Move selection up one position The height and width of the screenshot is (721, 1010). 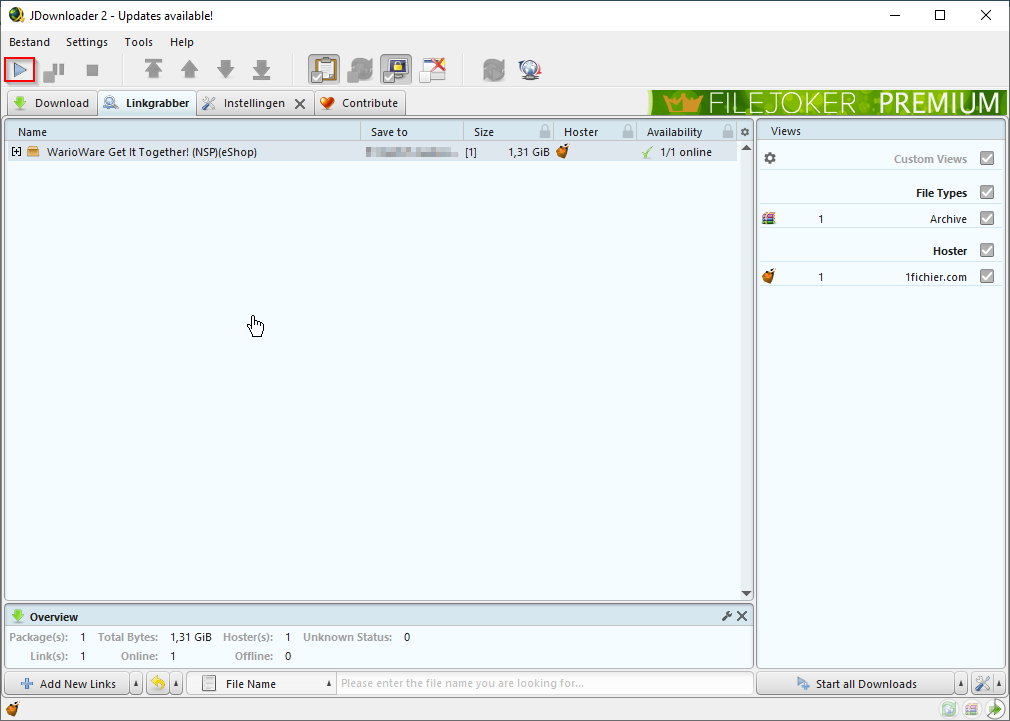(189, 69)
